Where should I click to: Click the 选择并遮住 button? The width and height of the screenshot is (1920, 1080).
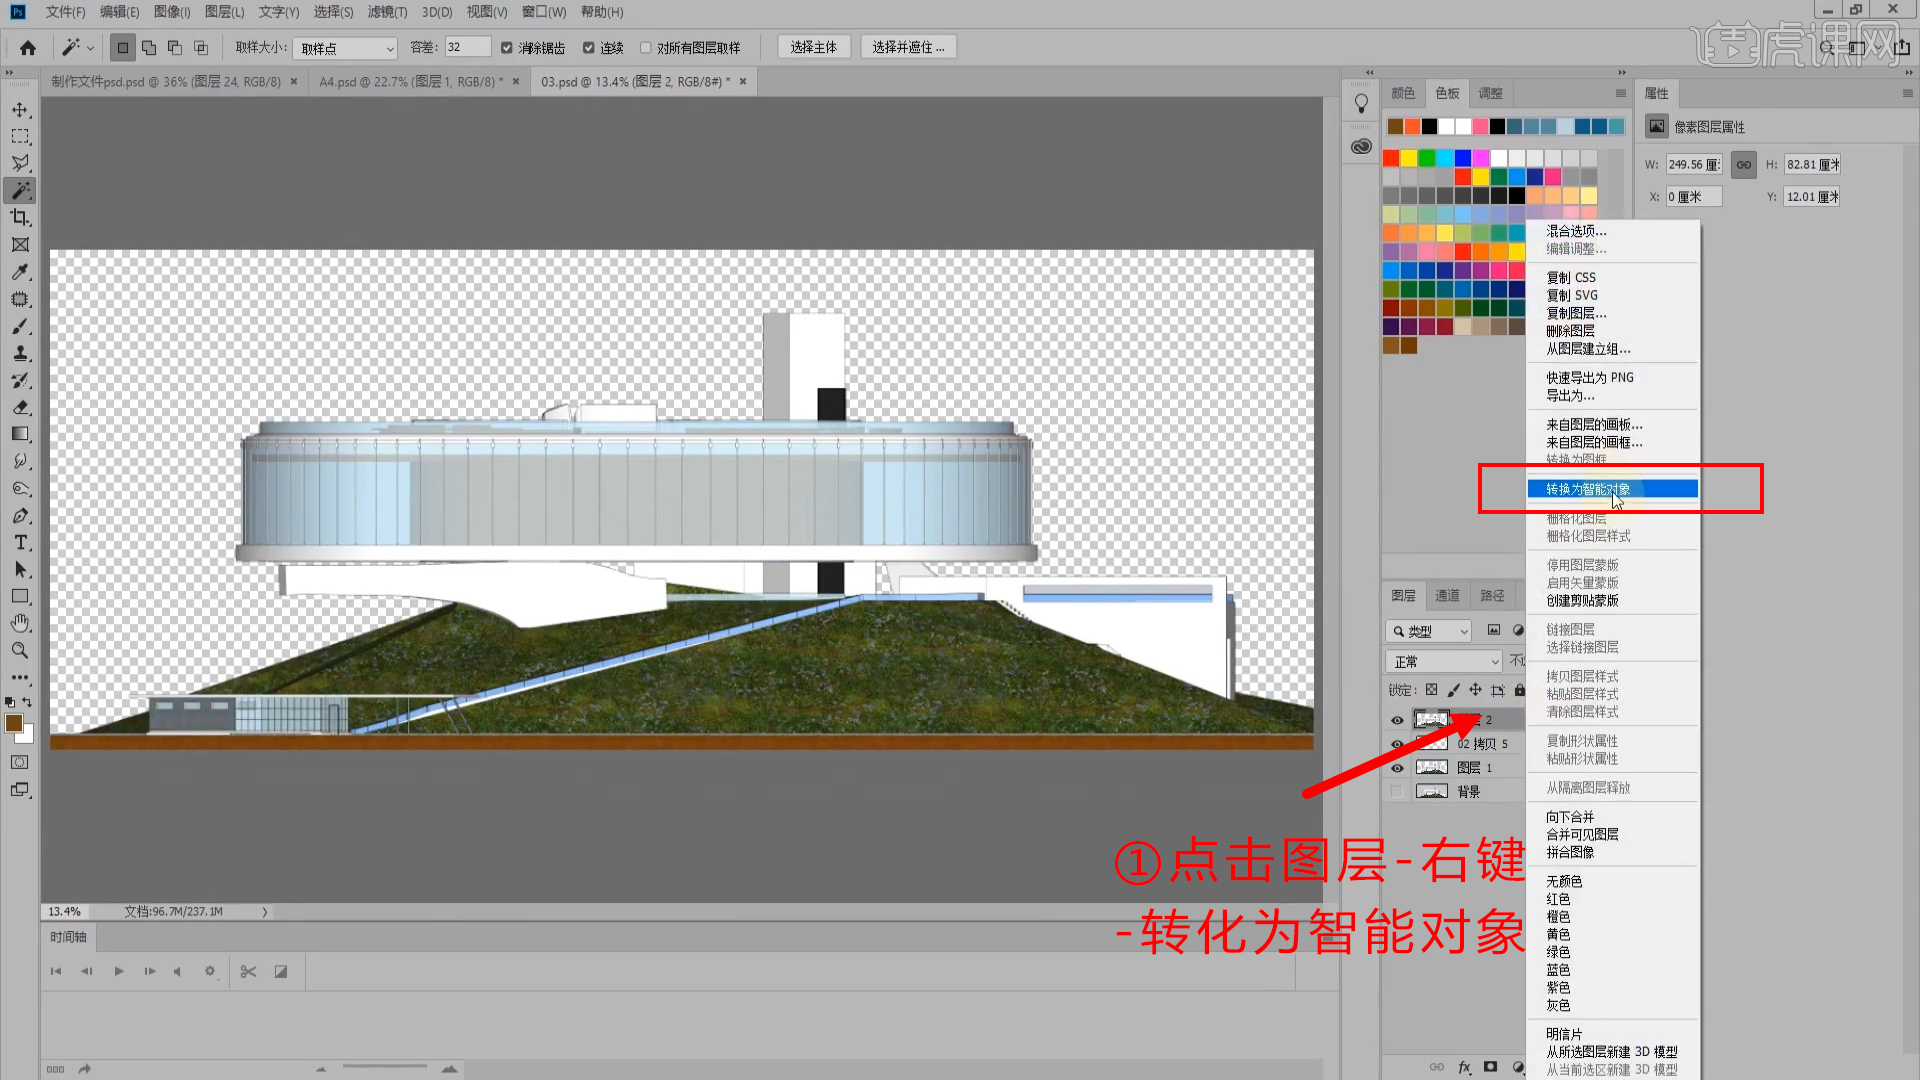tap(908, 47)
